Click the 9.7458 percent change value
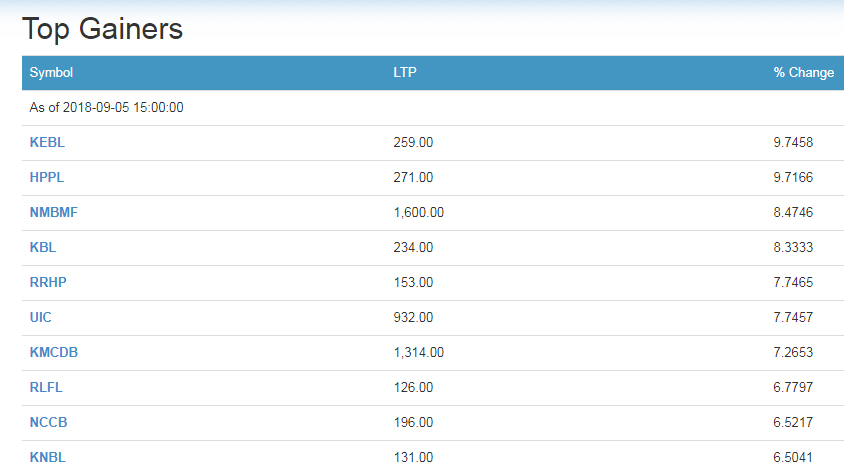 [793, 143]
